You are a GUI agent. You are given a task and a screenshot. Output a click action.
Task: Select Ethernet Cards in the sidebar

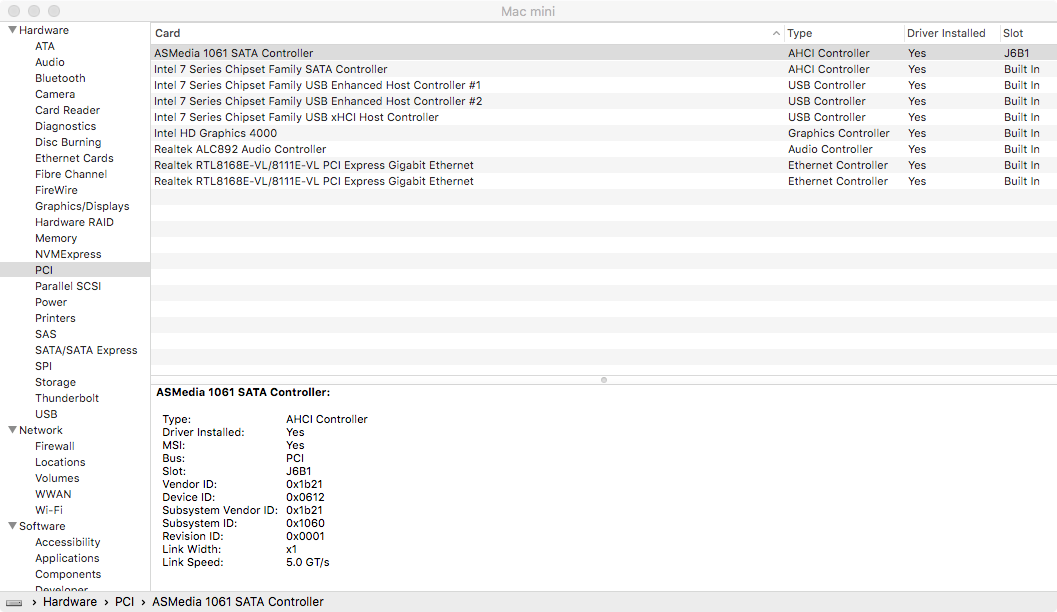point(74,158)
